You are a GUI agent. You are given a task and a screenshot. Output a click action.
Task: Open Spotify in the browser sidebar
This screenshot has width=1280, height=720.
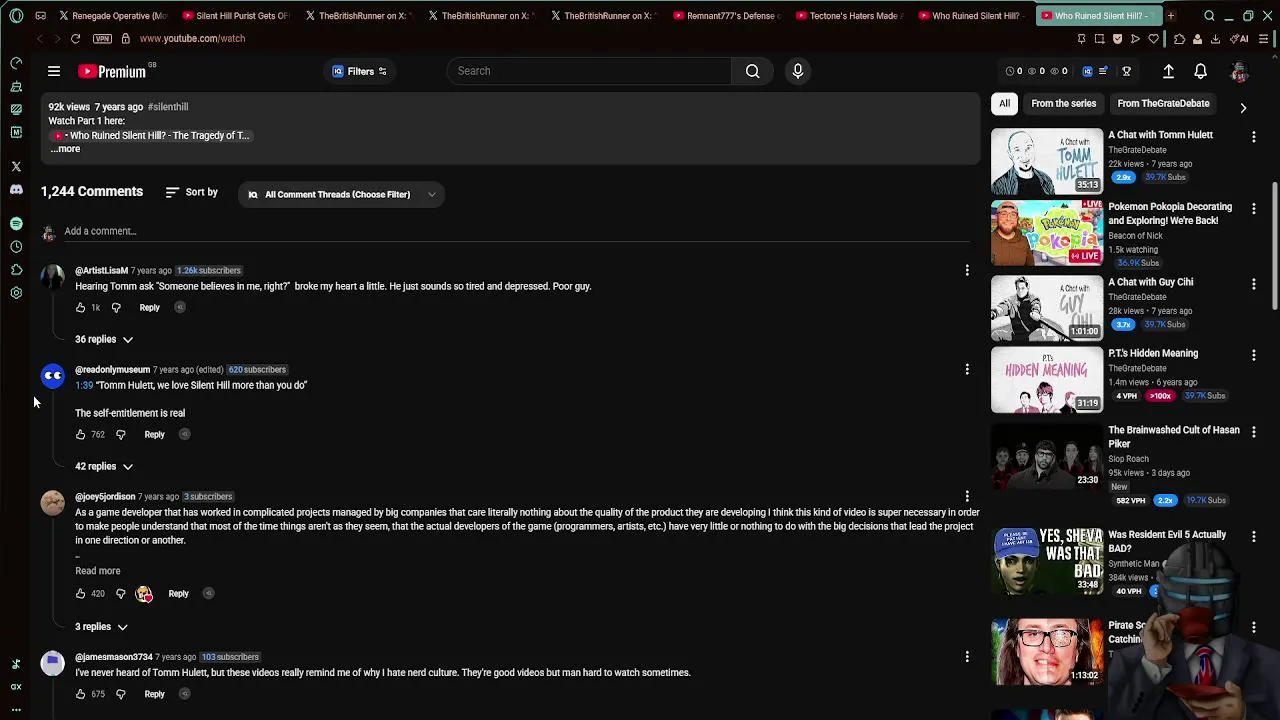pyautogui.click(x=16, y=223)
